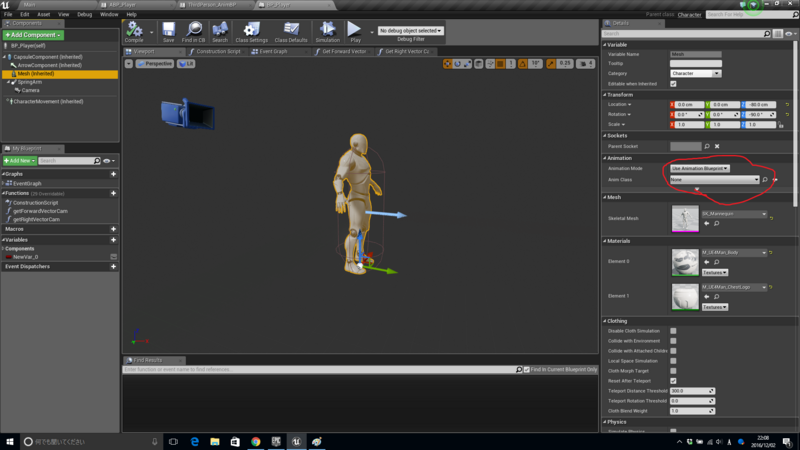This screenshot has height=450, width=800.
Task: Toggle Editable when Inherited checkbox
Action: tap(673, 84)
